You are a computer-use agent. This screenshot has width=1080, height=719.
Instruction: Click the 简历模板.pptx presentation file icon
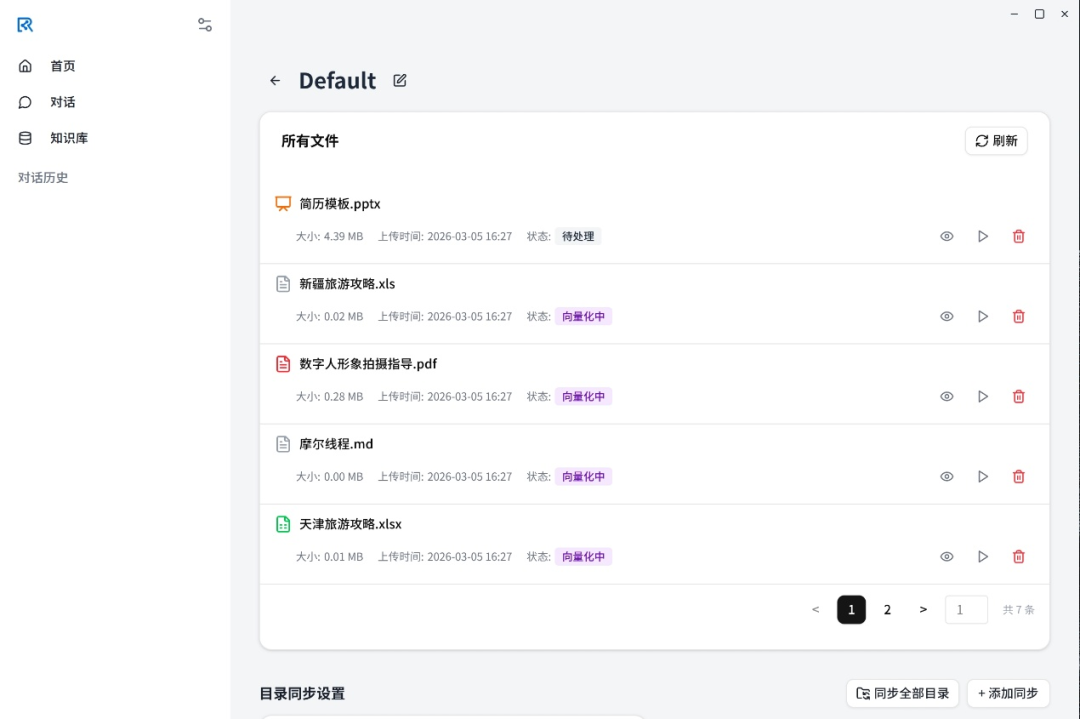point(283,204)
